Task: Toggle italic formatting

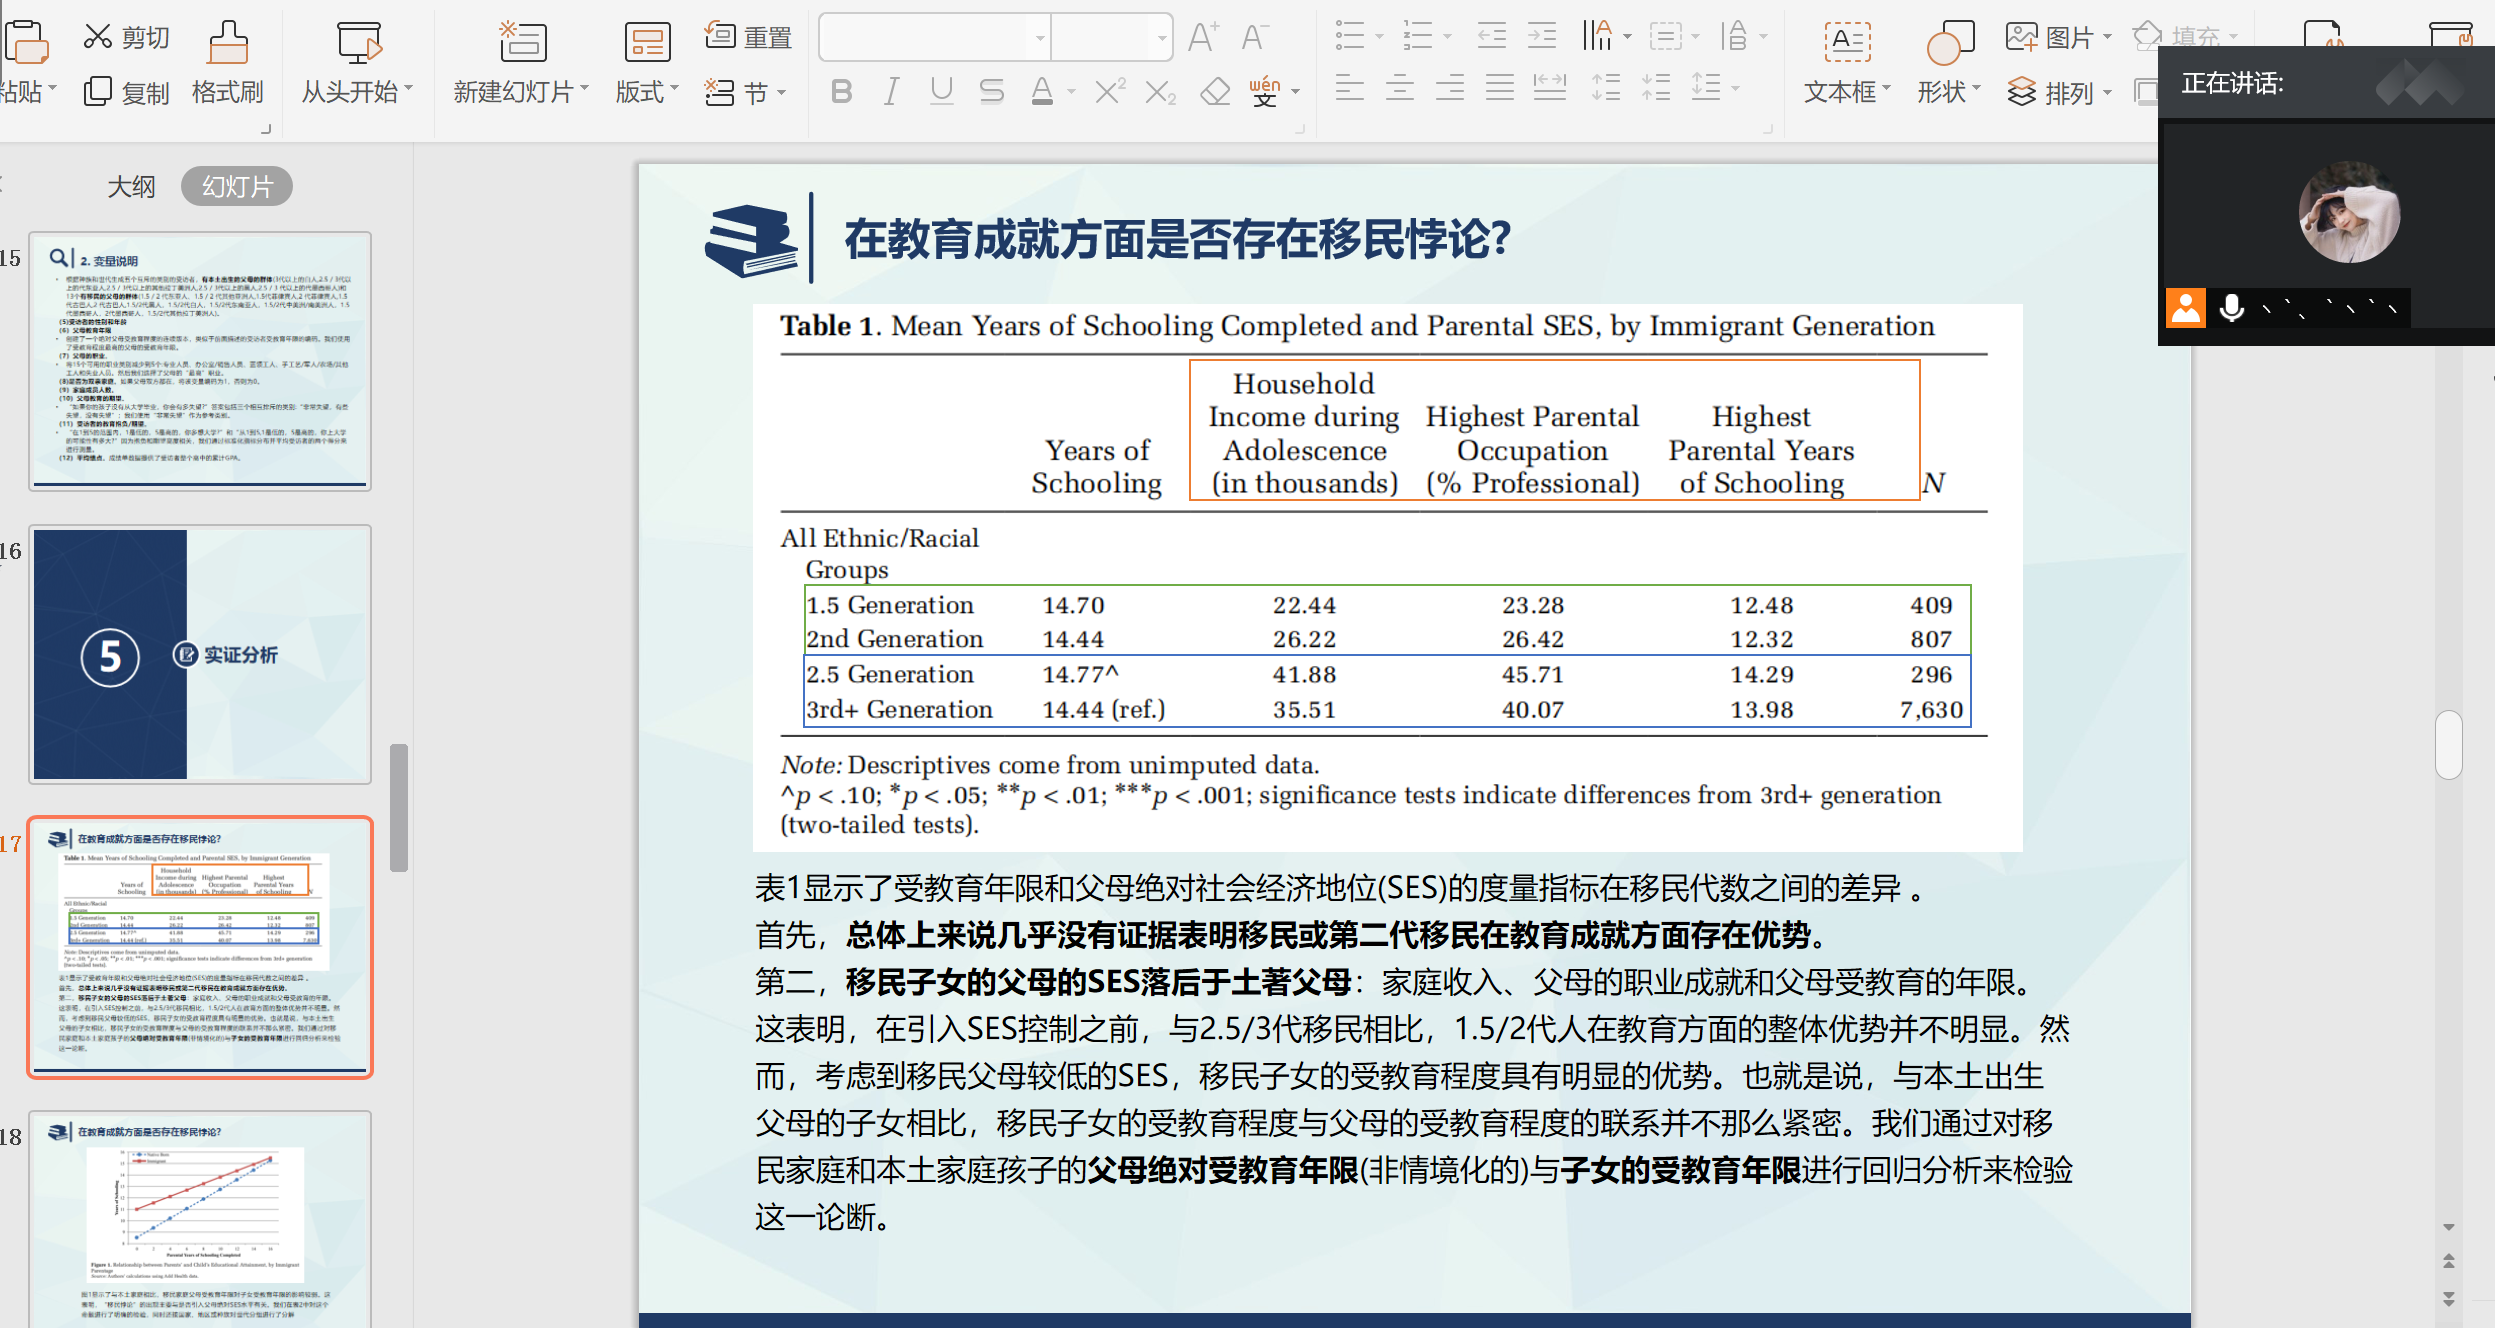Action: click(890, 92)
